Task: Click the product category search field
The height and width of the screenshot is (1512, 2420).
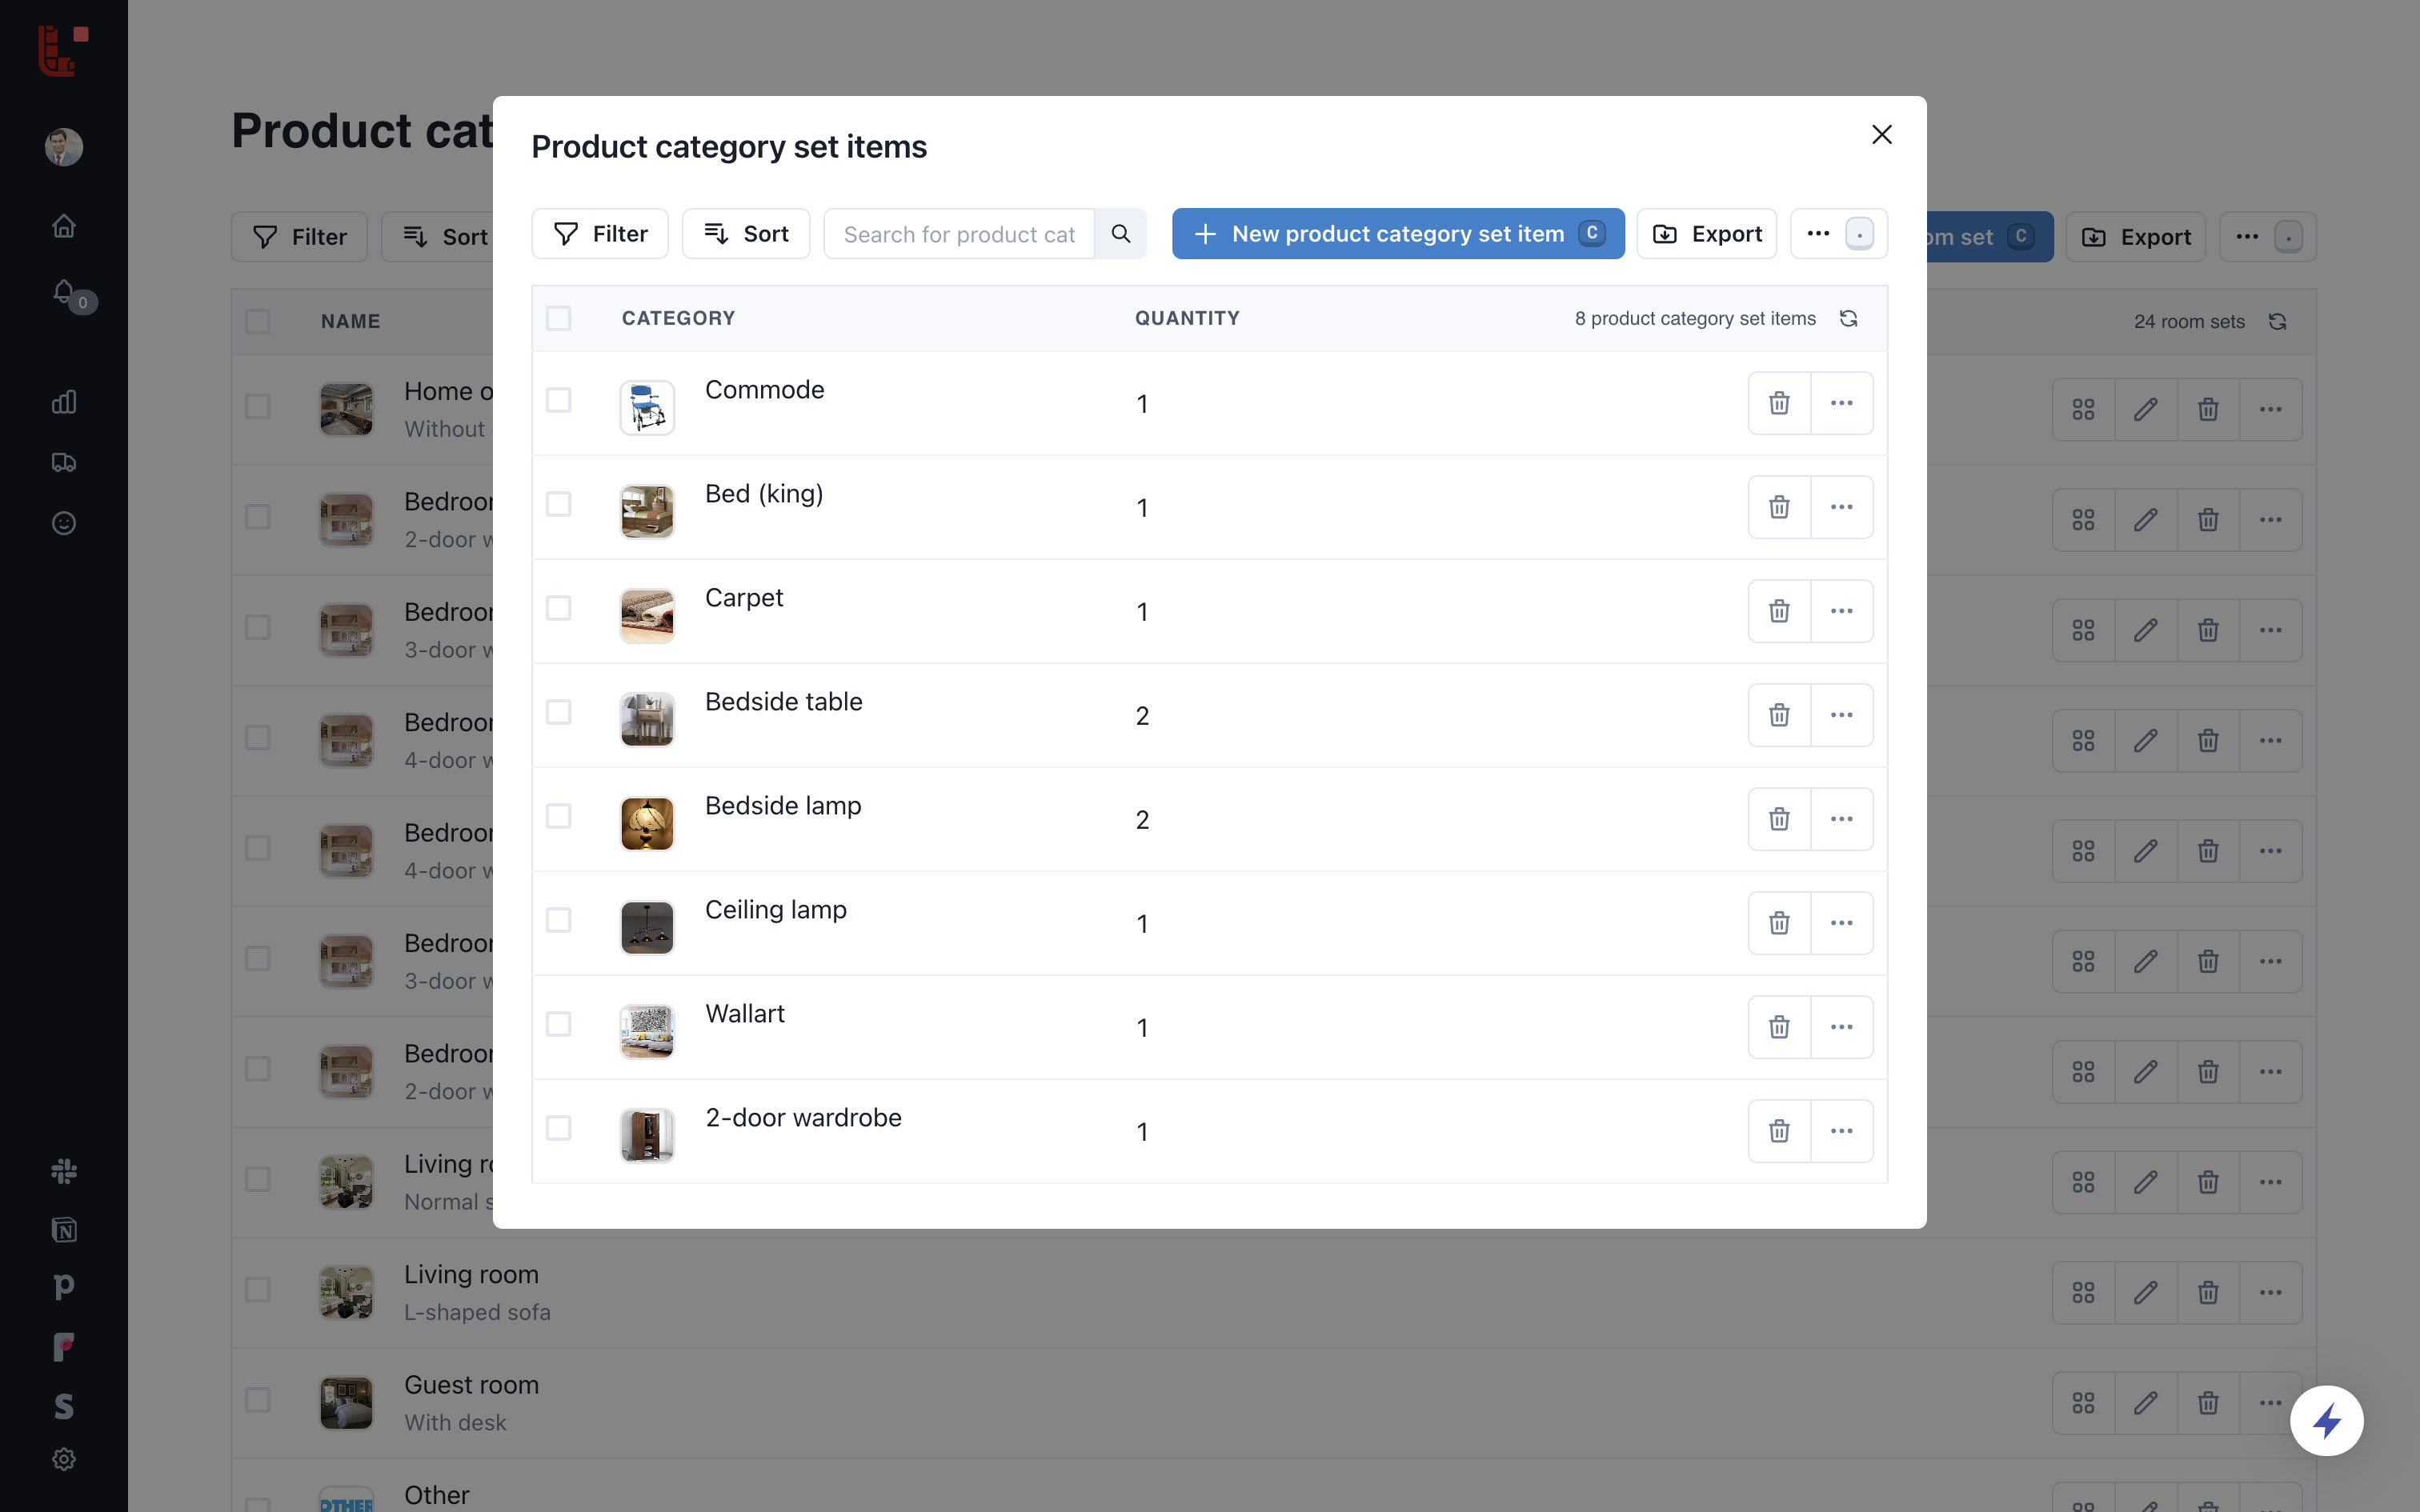Action: (958, 234)
